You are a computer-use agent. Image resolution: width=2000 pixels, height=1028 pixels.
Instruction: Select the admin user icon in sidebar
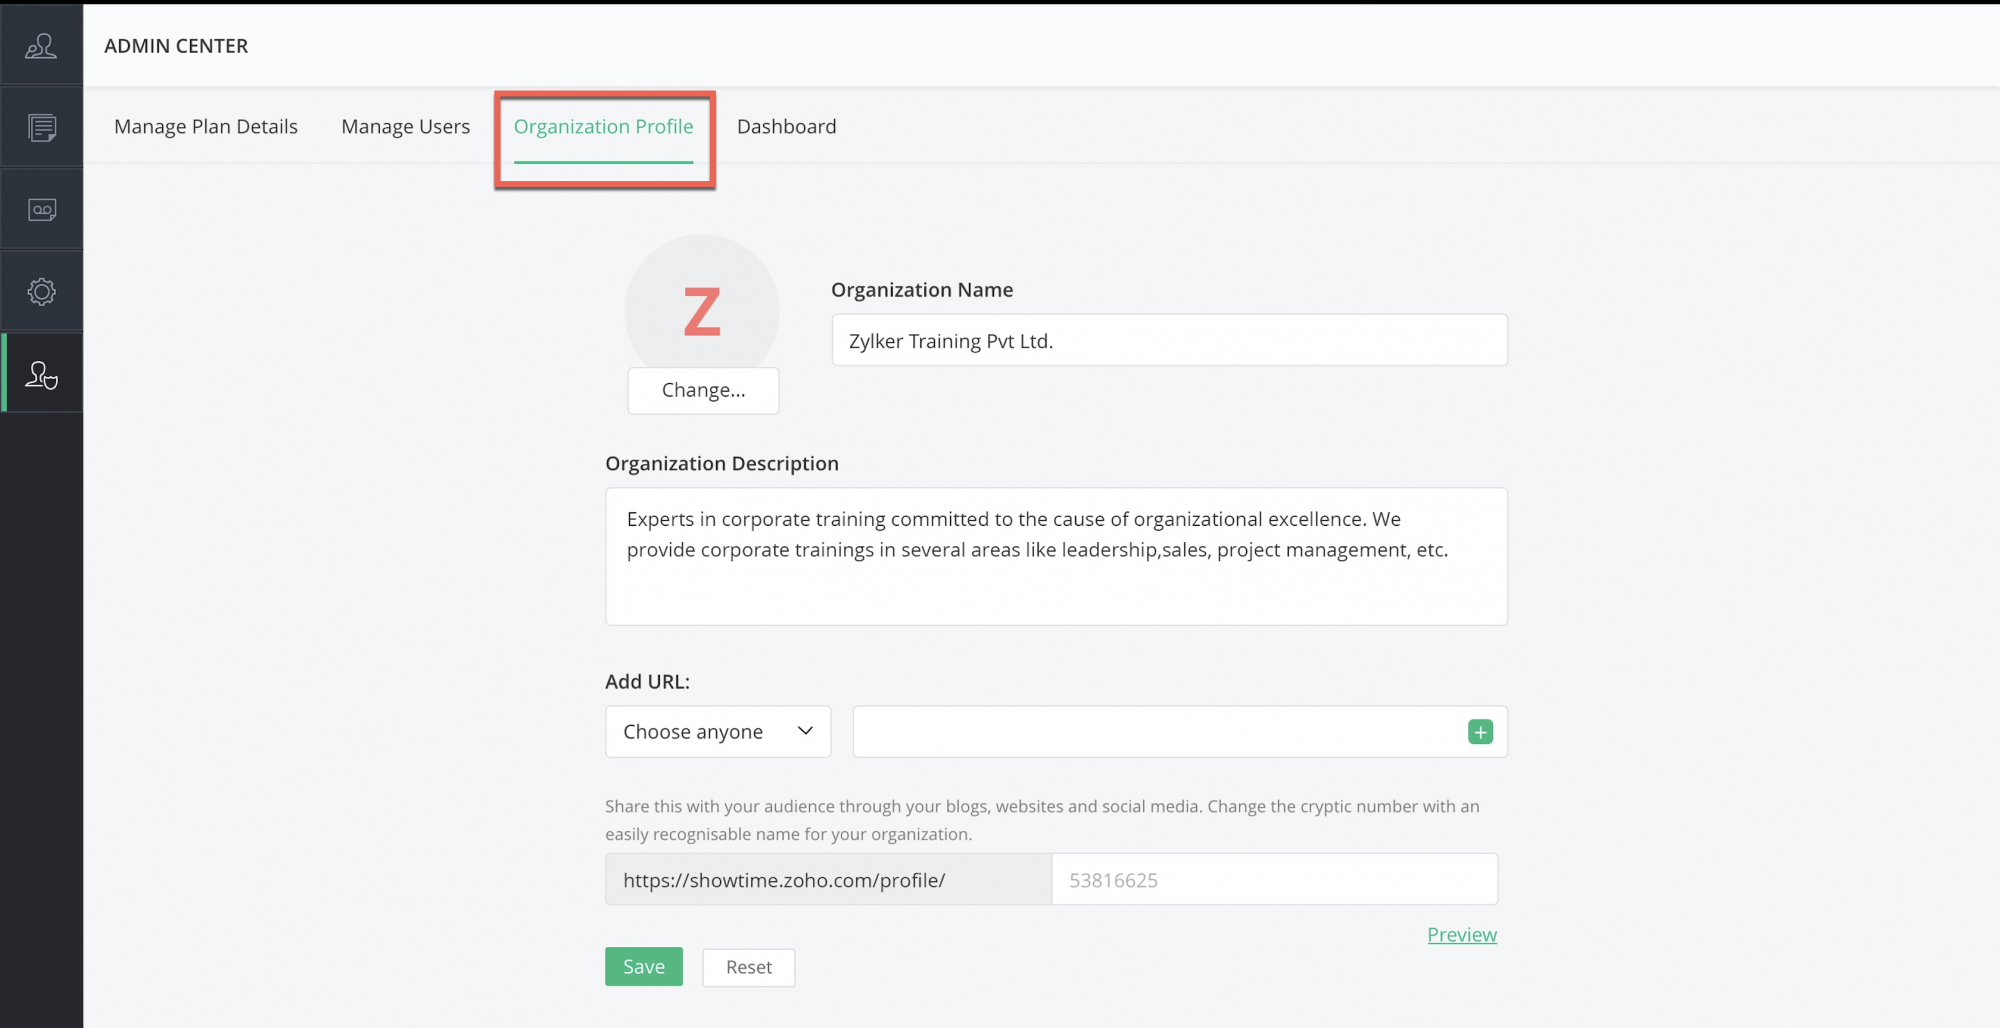click(41, 375)
